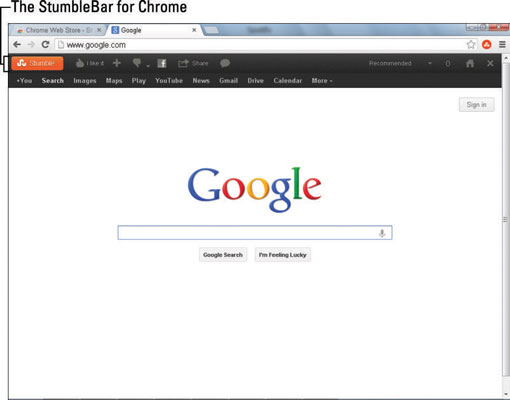510x400 pixels.
Task: Click the scrollbar up arrow
Action: click(x=505, y=58)
